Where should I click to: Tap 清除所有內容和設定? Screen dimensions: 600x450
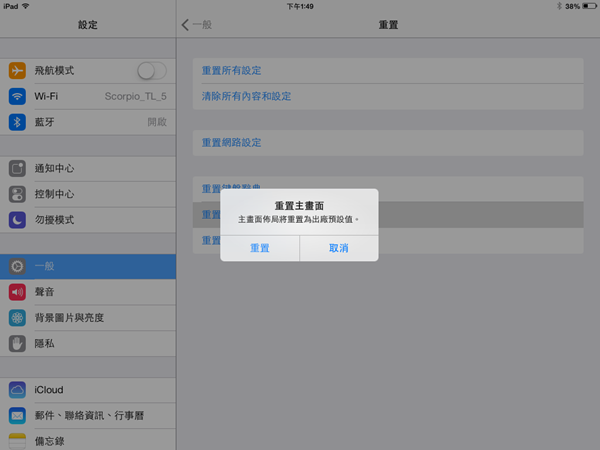[x=388, y=96]
